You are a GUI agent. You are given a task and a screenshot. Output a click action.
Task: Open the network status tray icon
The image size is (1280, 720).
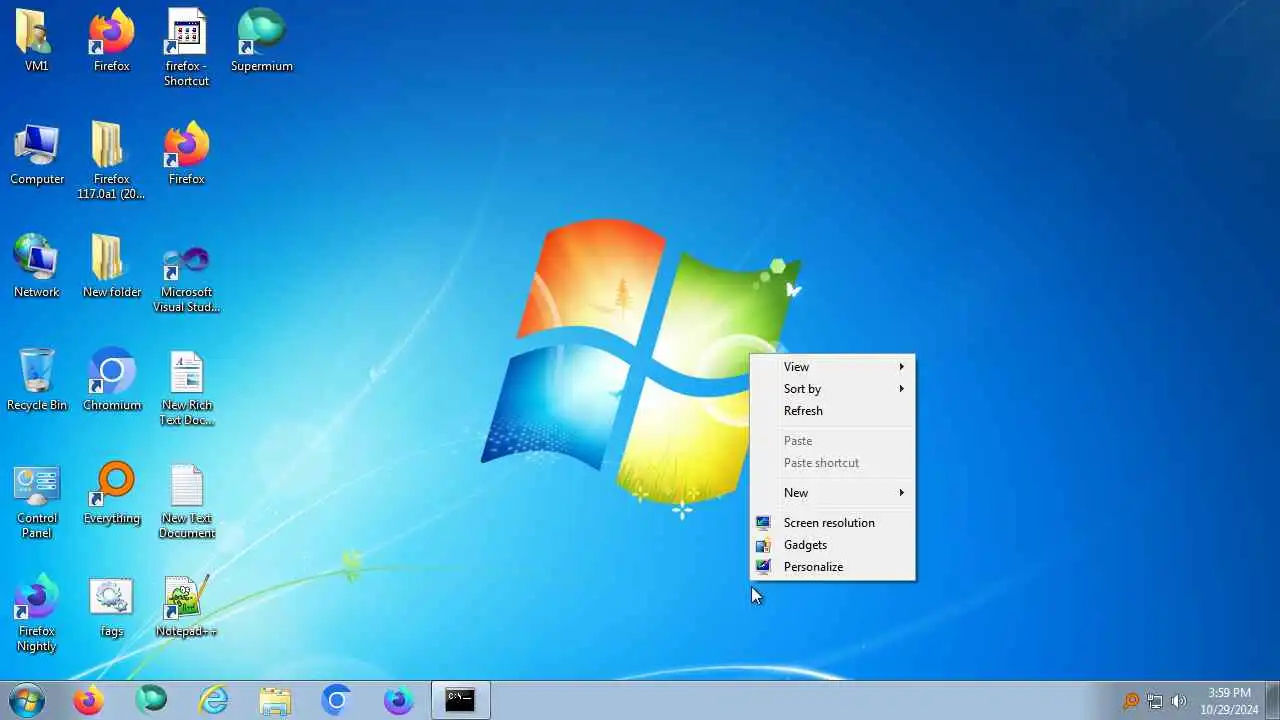1155,701
